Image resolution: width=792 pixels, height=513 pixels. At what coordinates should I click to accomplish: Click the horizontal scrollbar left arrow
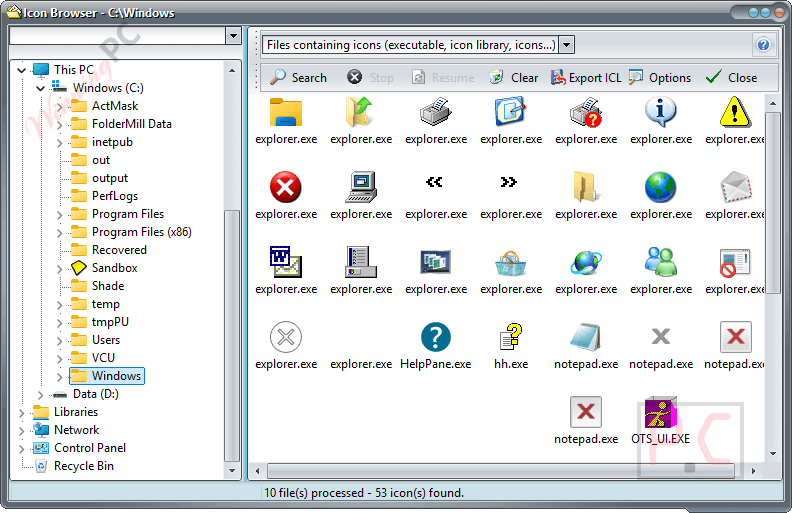pyautogui.click(x=258, y=471)
